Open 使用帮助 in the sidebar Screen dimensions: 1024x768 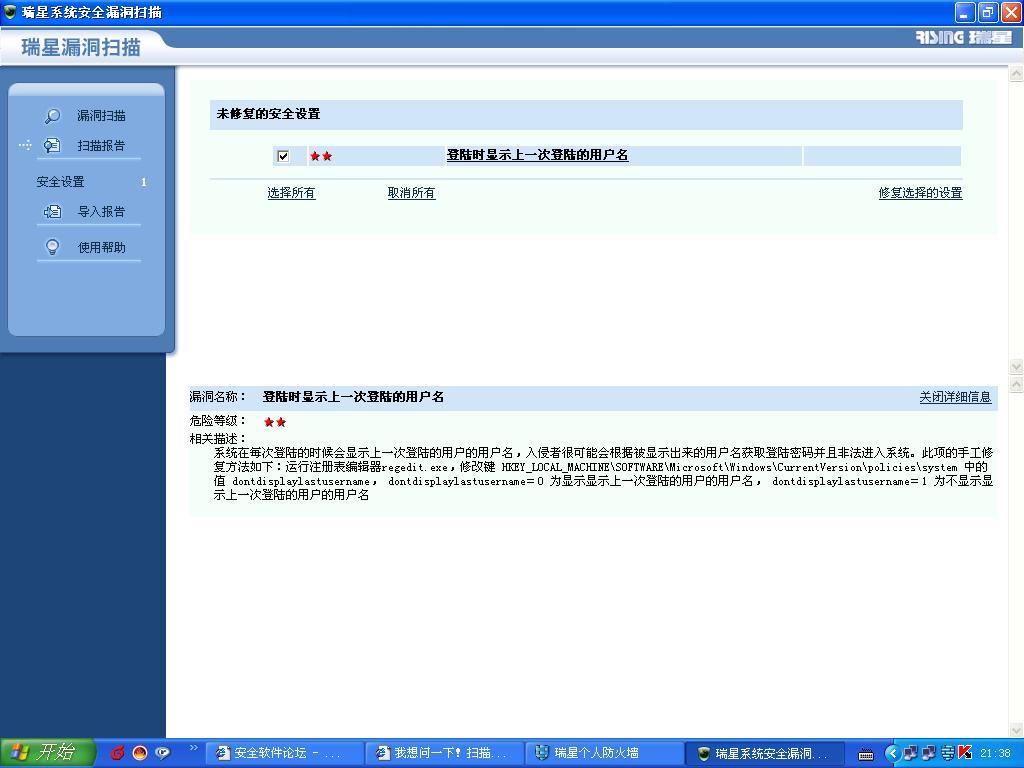click(101, 248)
